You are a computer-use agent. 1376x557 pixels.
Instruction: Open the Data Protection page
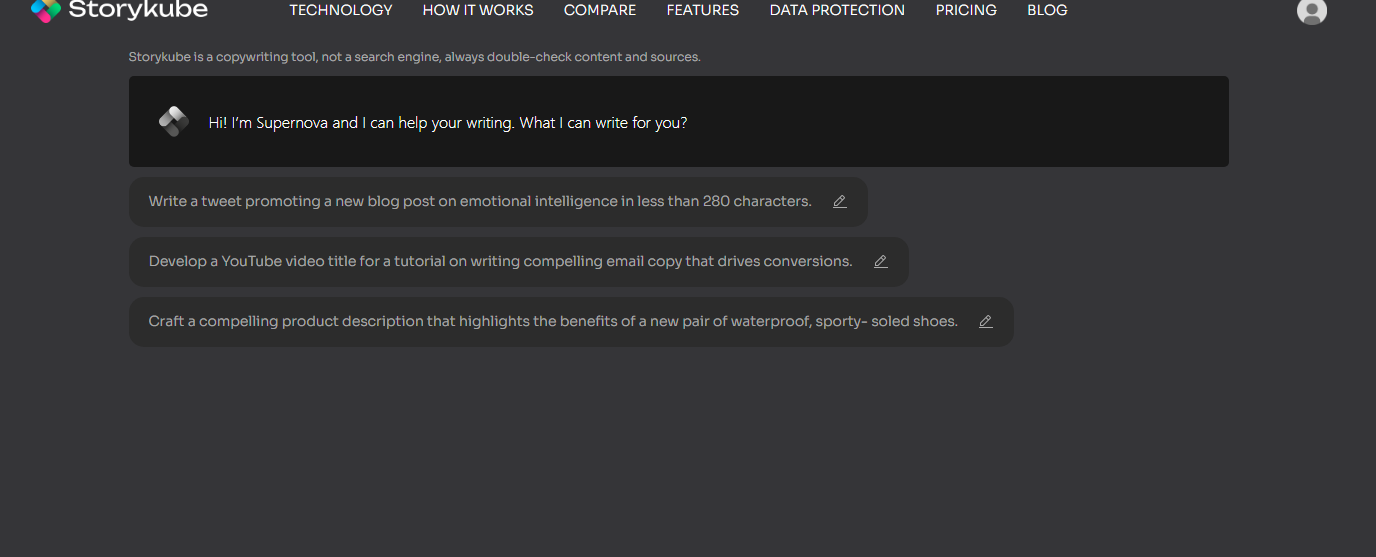(837, 10)
